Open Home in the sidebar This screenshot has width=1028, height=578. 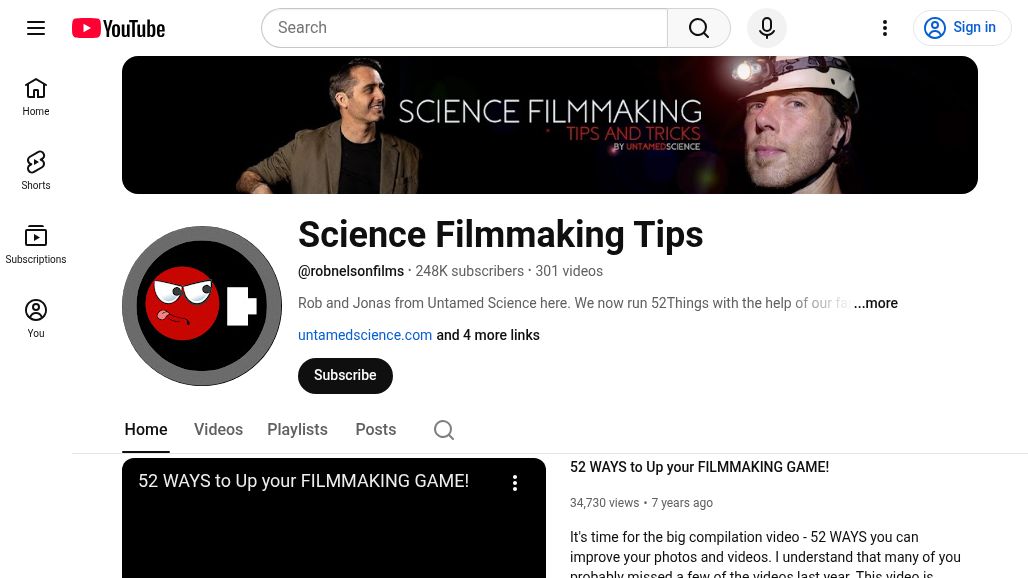tap(36, 97)
